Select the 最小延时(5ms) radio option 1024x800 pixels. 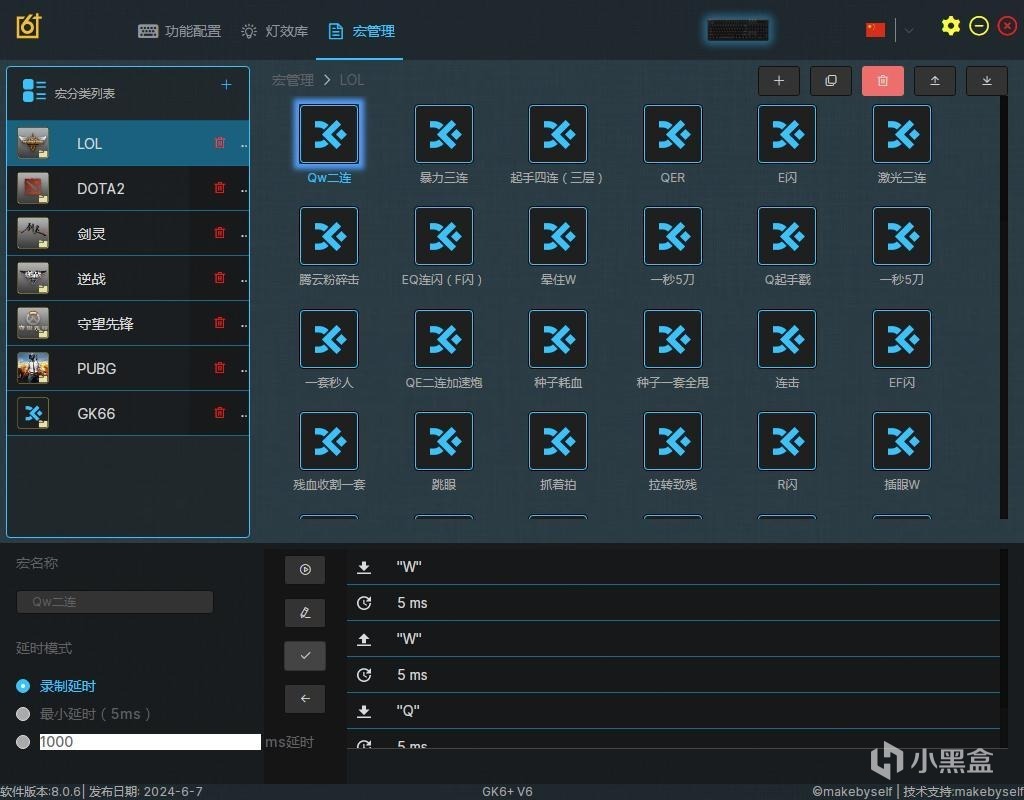[x=23, y=714]
